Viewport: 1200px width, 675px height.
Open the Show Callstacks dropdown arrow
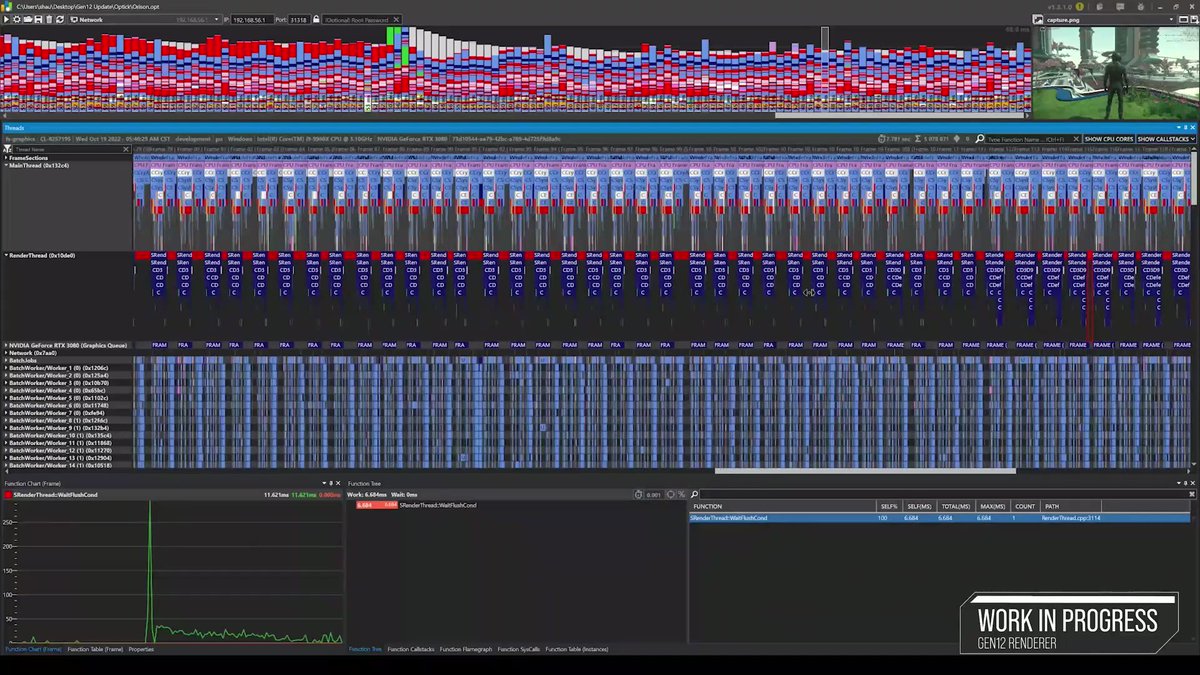1192,139
